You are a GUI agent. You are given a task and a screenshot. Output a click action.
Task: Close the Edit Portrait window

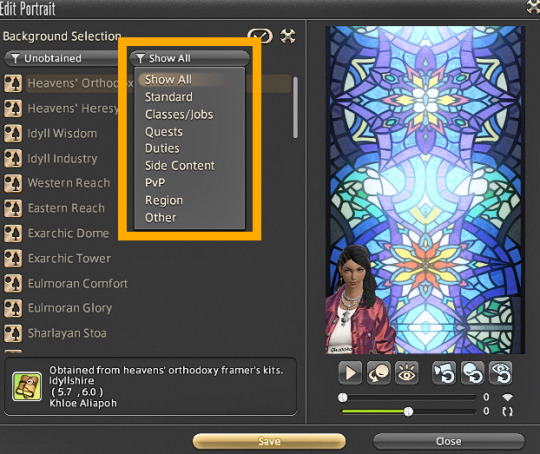[448, 441]
